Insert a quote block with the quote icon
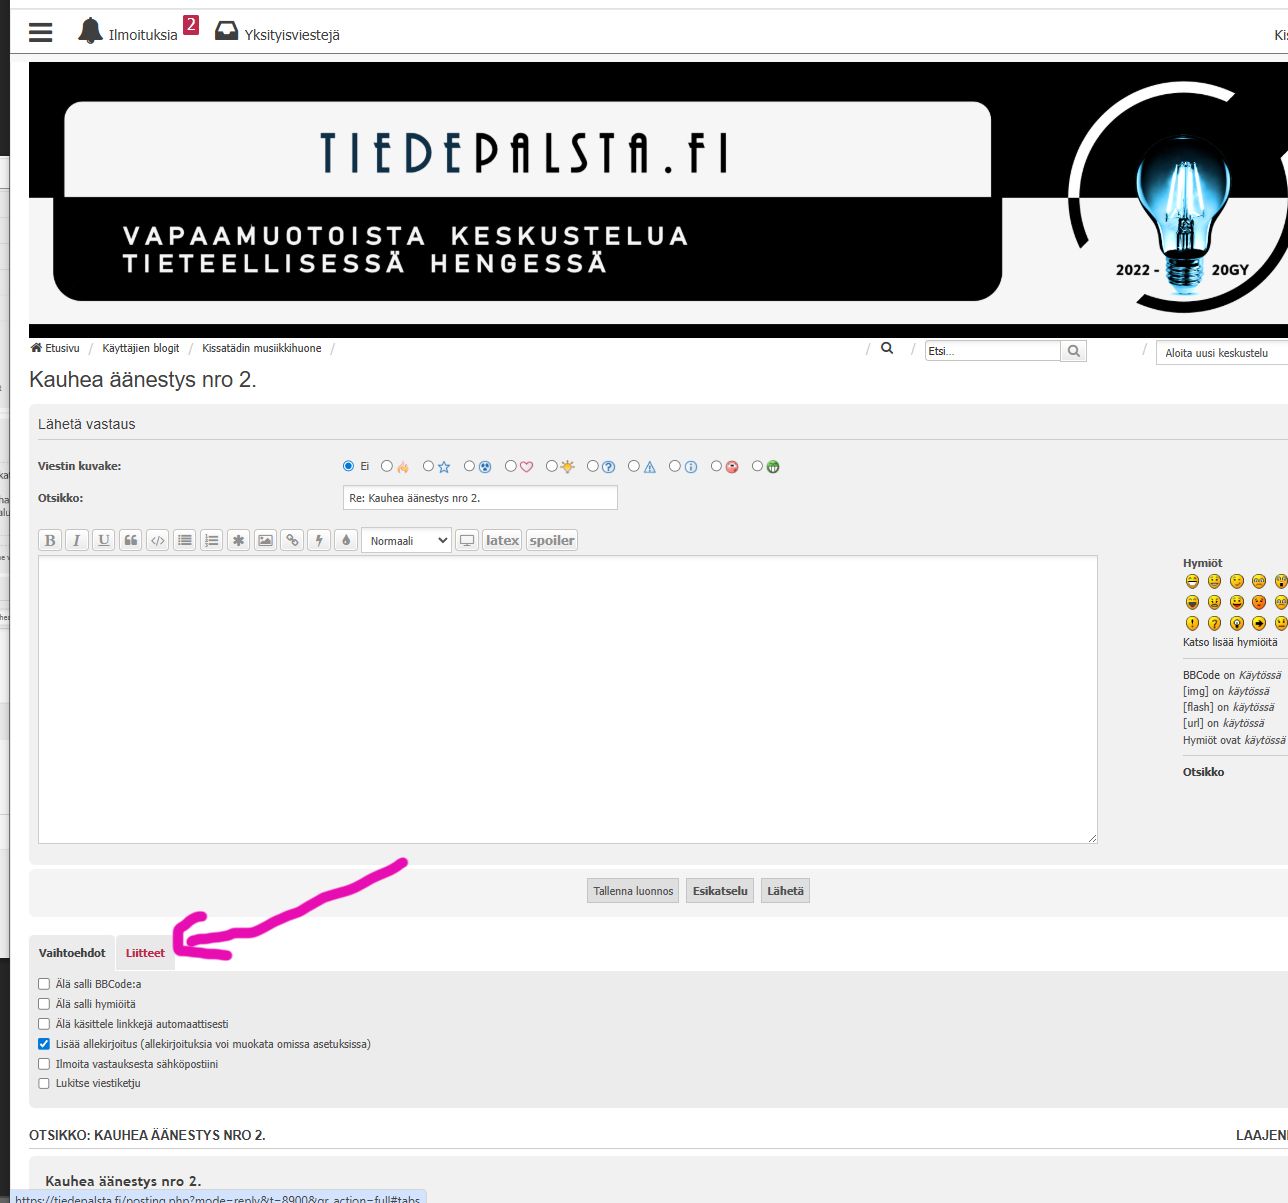1288x1203 pixels. click(131, 540)
